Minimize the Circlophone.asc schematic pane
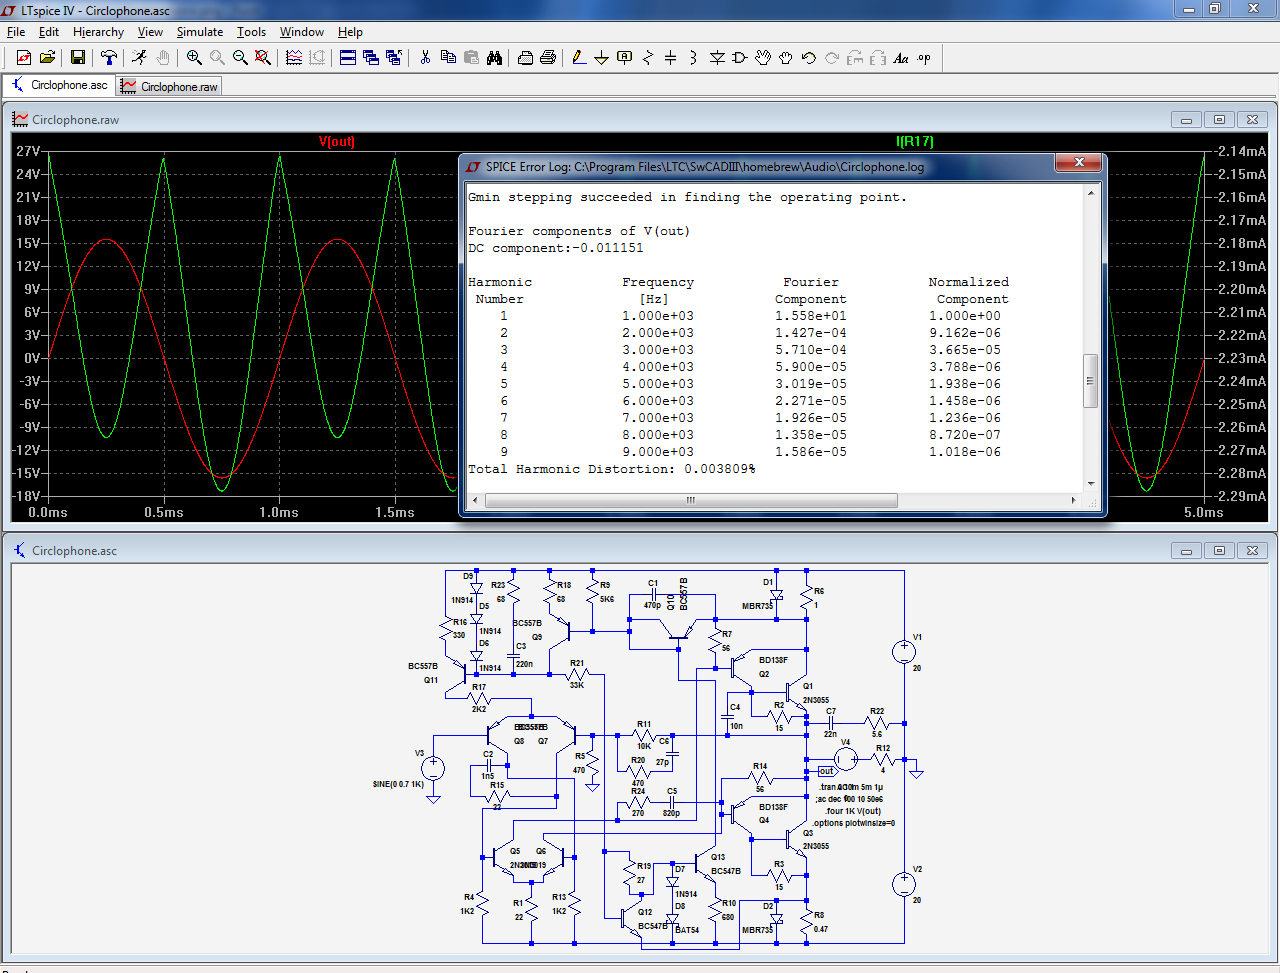 (x=1186, y=551)
